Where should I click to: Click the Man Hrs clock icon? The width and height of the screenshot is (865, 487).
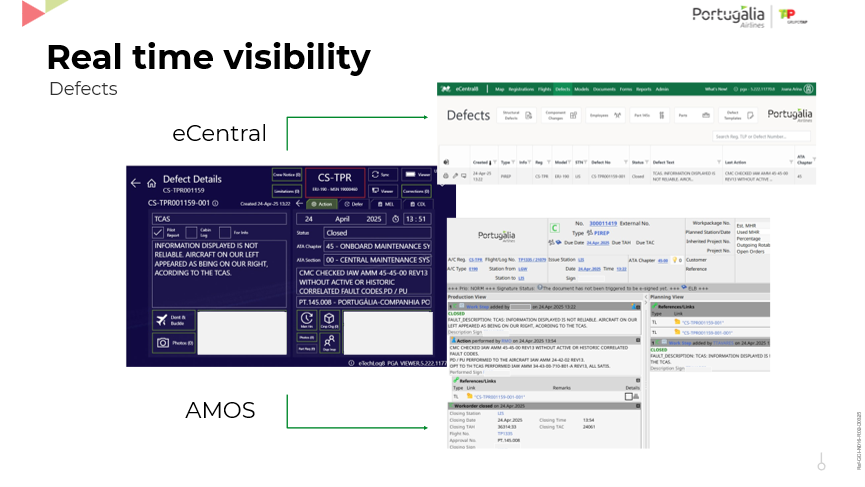tap(307, 320)
